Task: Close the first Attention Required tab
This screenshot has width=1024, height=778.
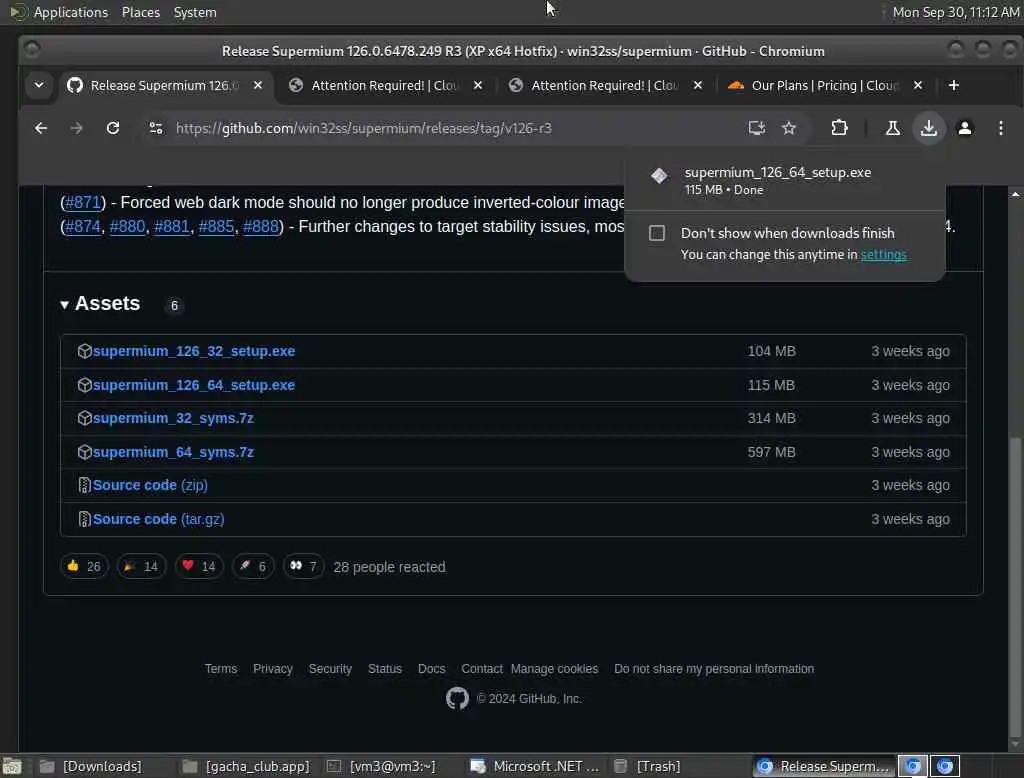Action: [x=478, y=86]
